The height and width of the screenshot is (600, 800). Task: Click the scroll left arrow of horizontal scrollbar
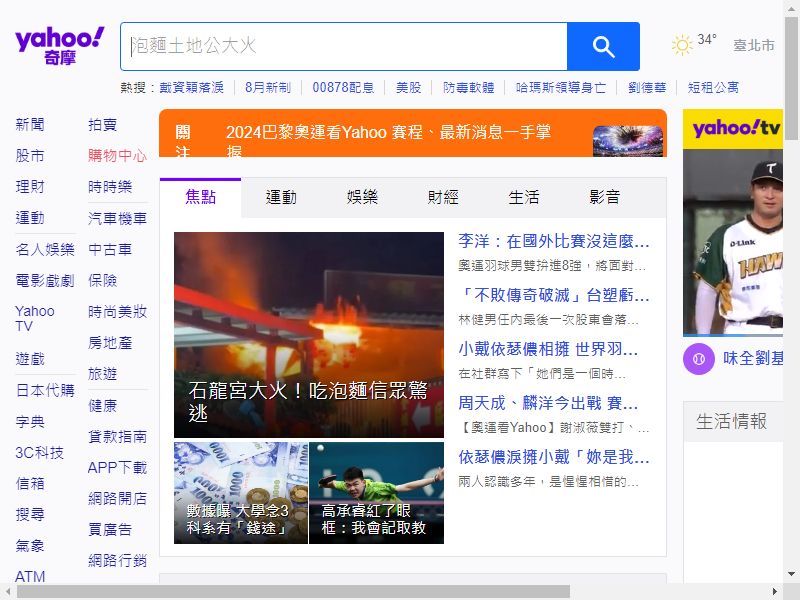(8, 591)
